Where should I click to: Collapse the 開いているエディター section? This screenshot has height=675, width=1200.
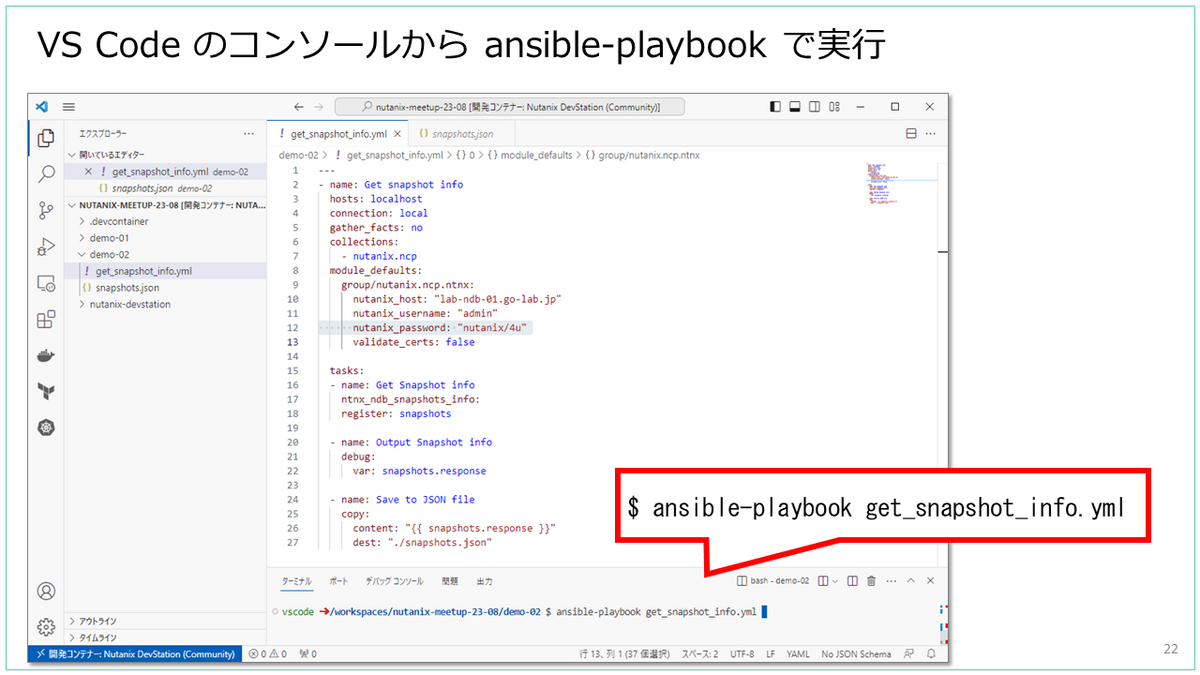click(165, 155)
